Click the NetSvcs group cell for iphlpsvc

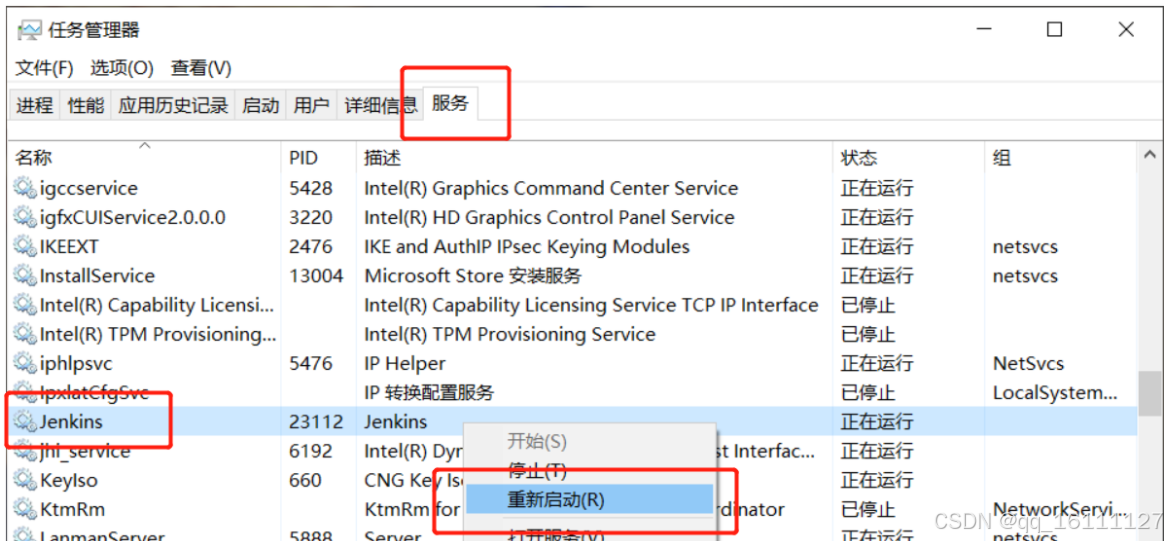(1029, 364)
